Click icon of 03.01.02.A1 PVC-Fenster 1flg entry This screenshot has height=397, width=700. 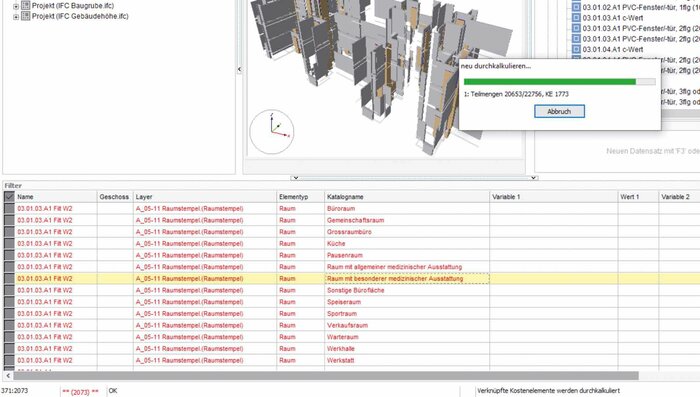pyautogui.click(x=576, y=7)
